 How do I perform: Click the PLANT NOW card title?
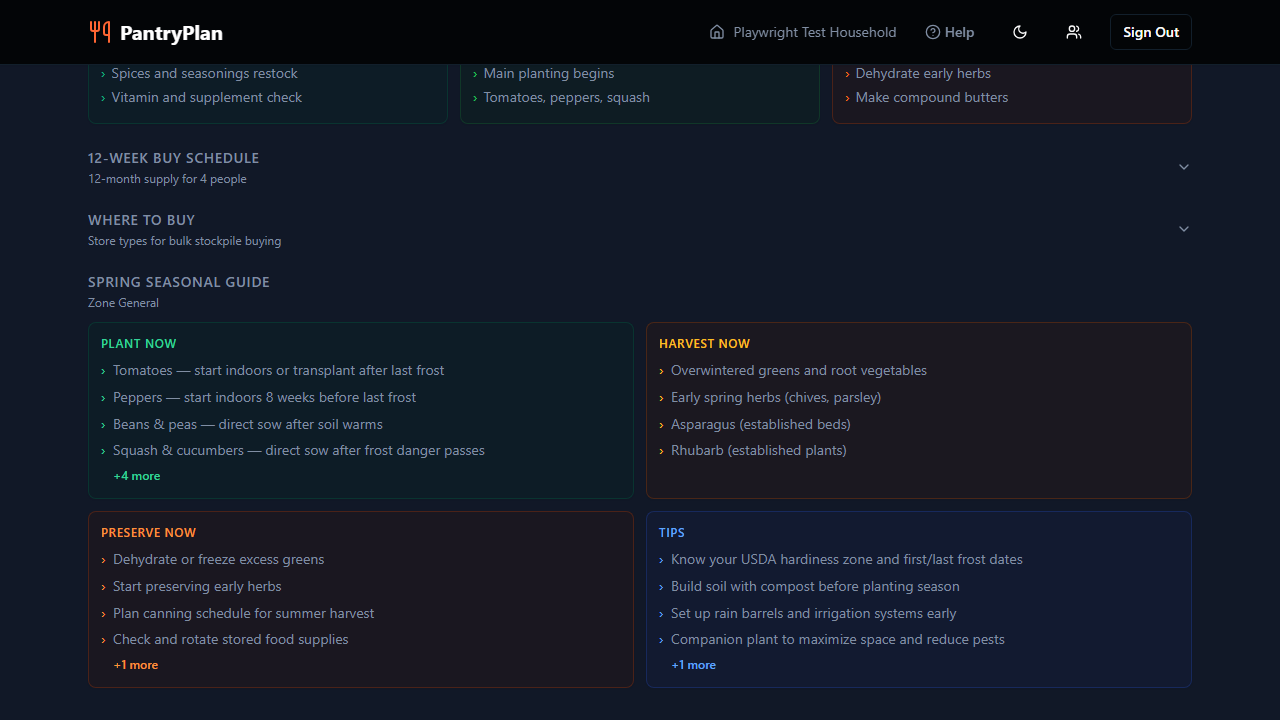point(139,343)
